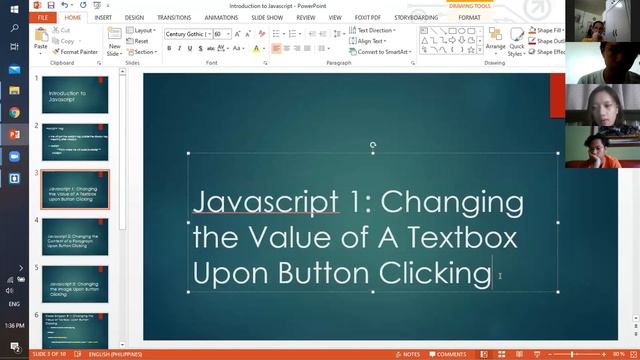Increase font size with the larger A icon
Screen dimensions: 640x360
pos(238,34)
